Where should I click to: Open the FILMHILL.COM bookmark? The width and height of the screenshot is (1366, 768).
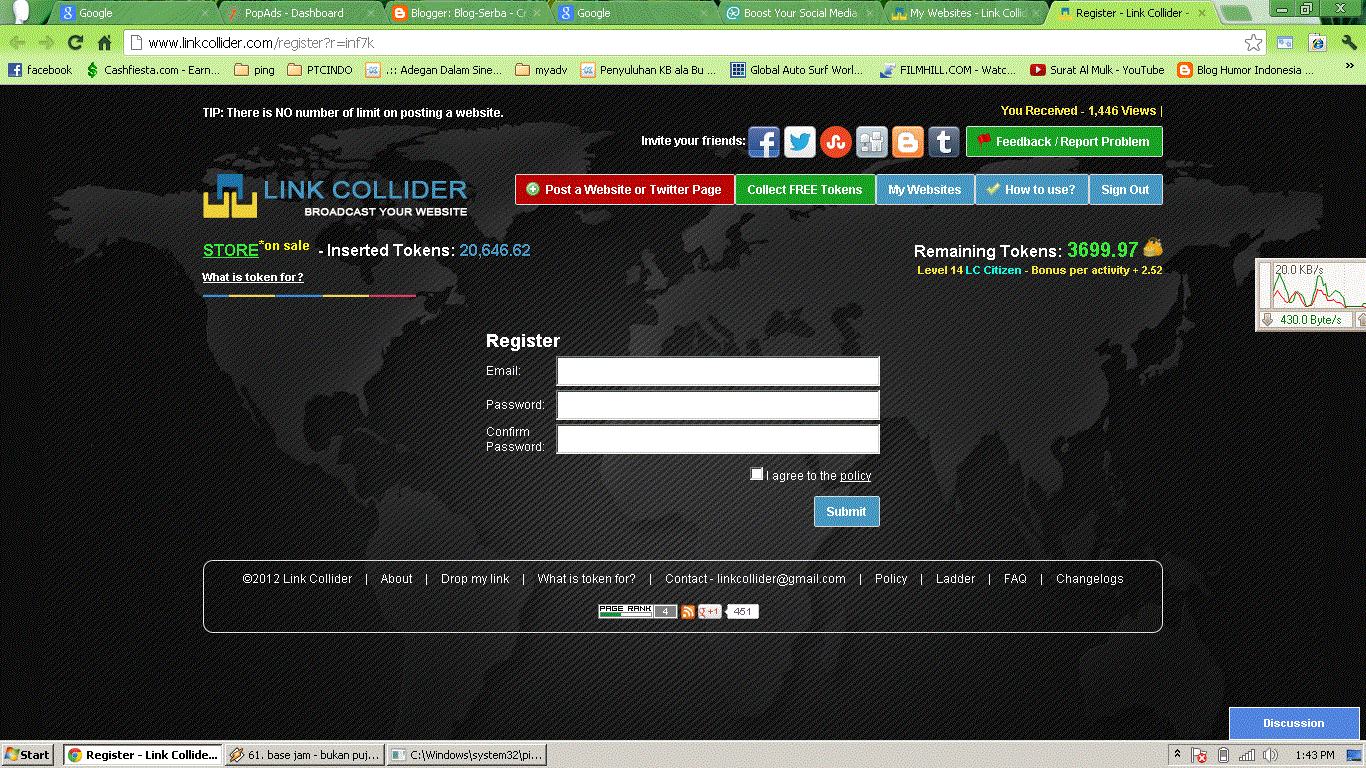tap(948, 70)
